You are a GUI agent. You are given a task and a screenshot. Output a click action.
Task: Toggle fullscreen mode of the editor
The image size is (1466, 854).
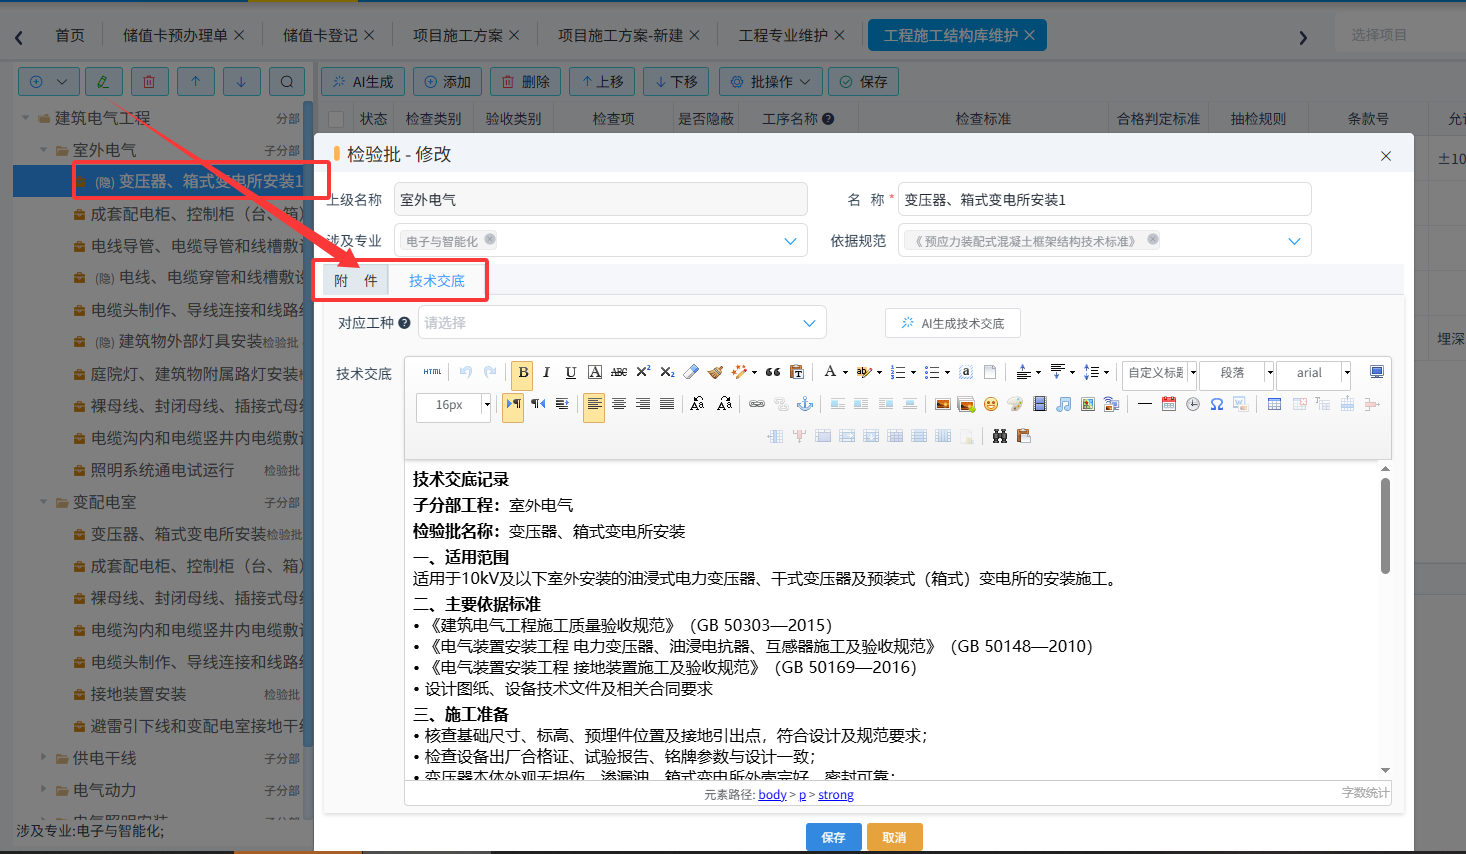(1377, 372)
